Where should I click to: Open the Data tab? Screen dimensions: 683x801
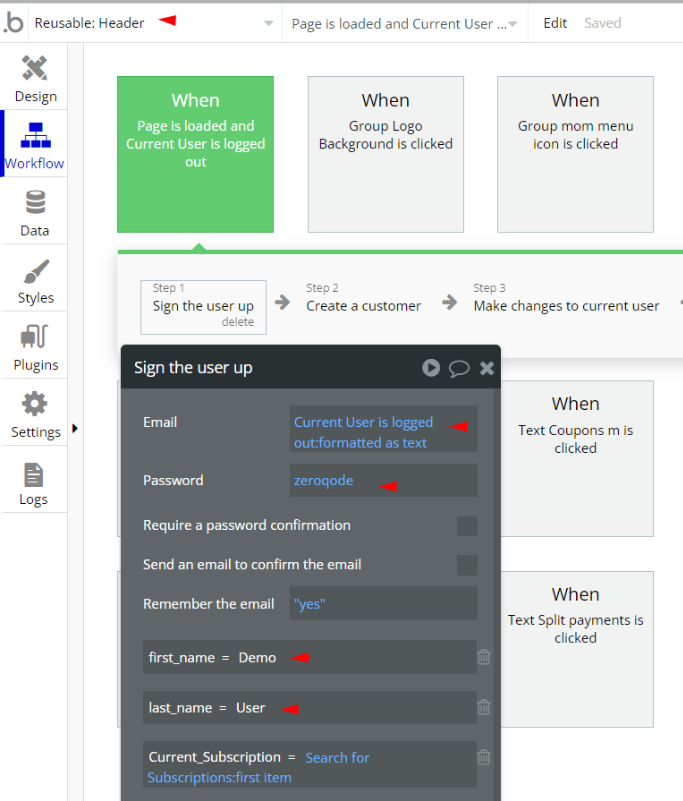35,213
